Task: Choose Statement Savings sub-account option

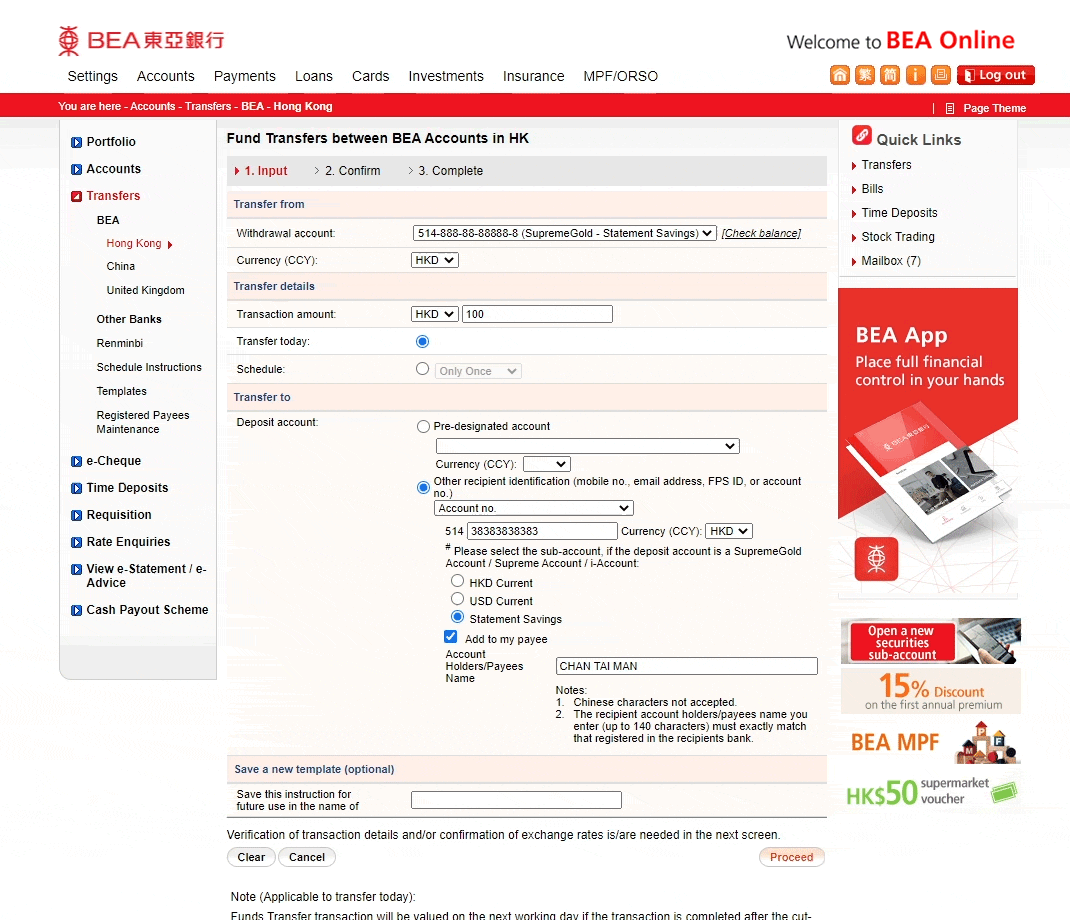Action: (x=457, y=617)
